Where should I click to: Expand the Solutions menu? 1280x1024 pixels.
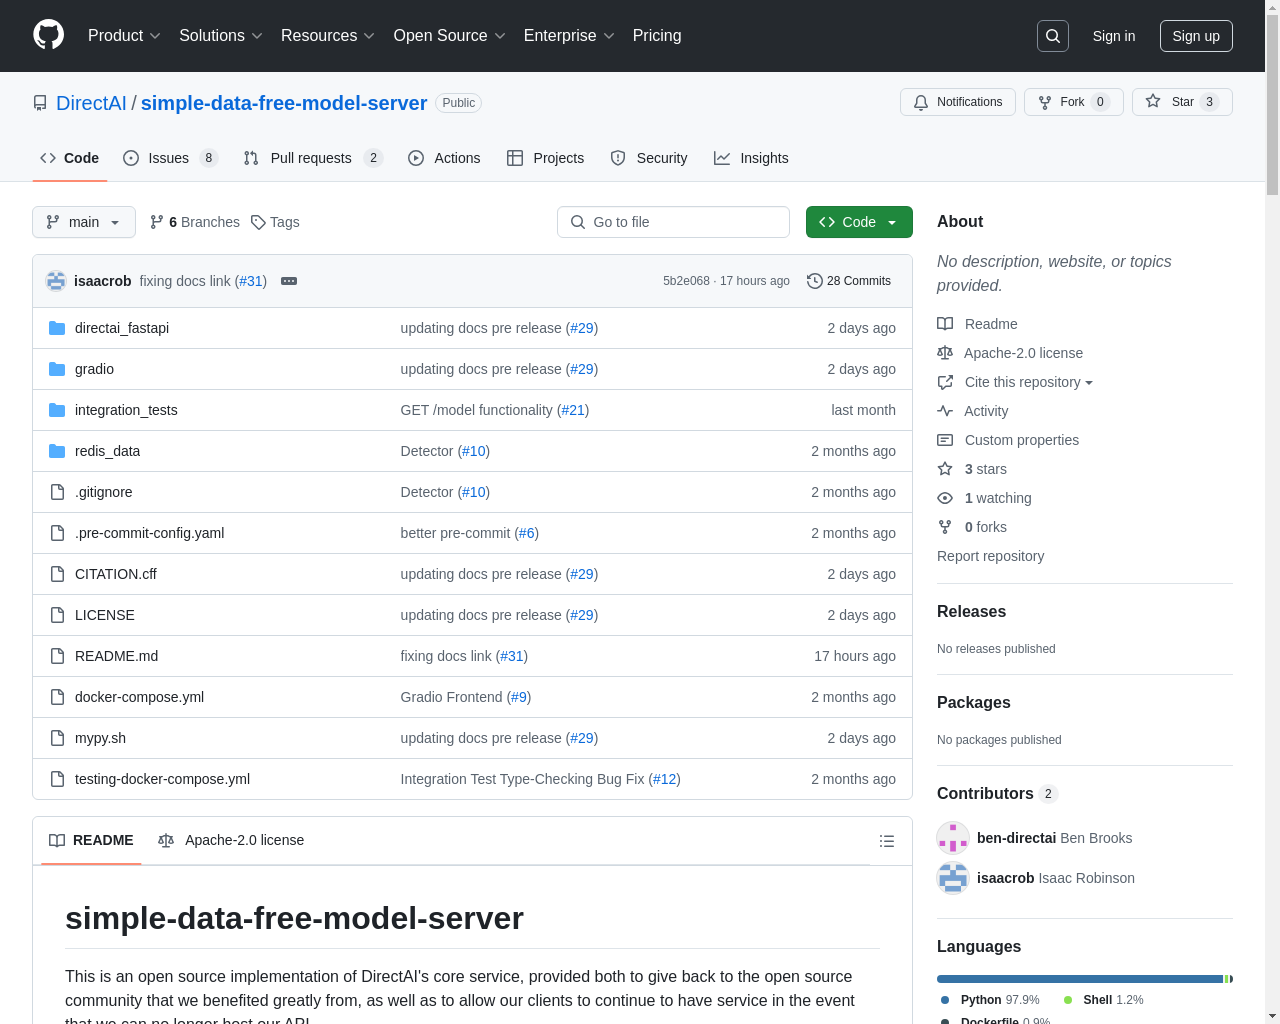pyautogui.click(x=221, y=36)
